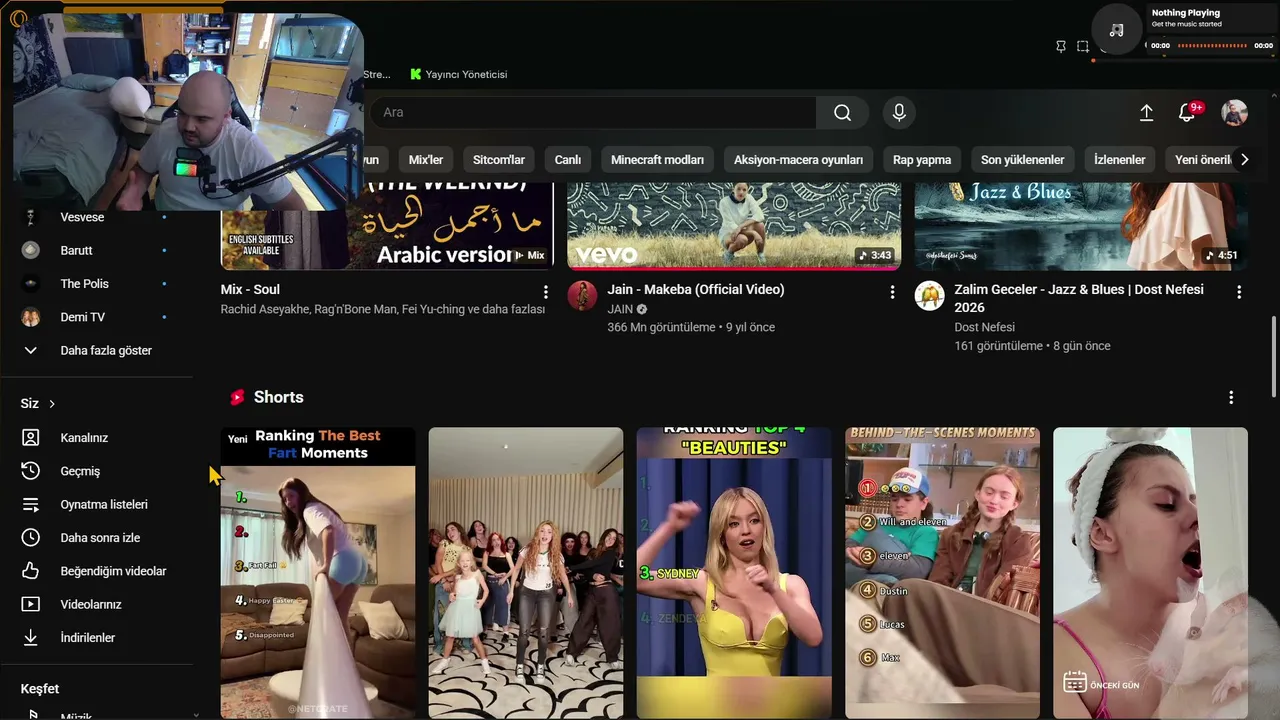Select the Son yüklenenler filter chip
The width and height of the screenshot is (1280, 720).
point(1022,160)
